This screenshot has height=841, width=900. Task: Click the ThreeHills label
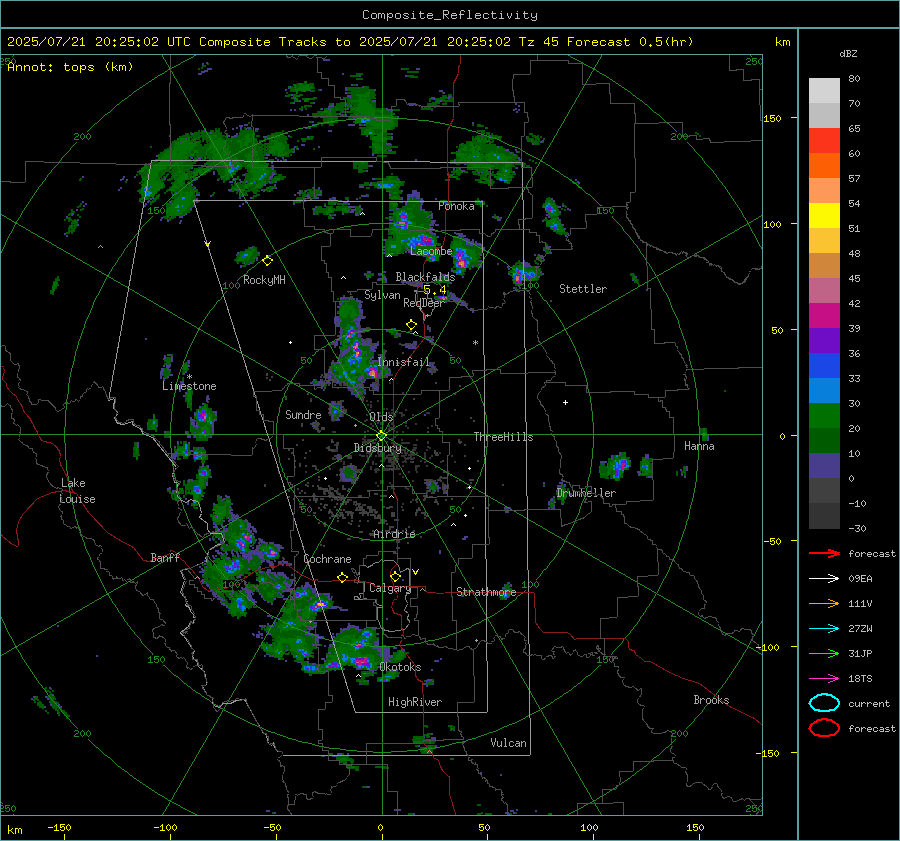pyautogui.click(x=503, y=437)
